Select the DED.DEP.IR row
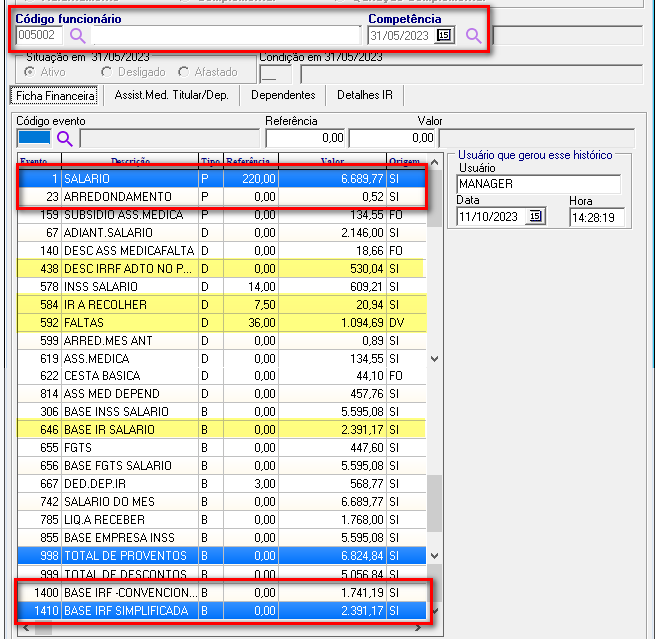This screenshot has height=639, width=655. coord(221,483)
